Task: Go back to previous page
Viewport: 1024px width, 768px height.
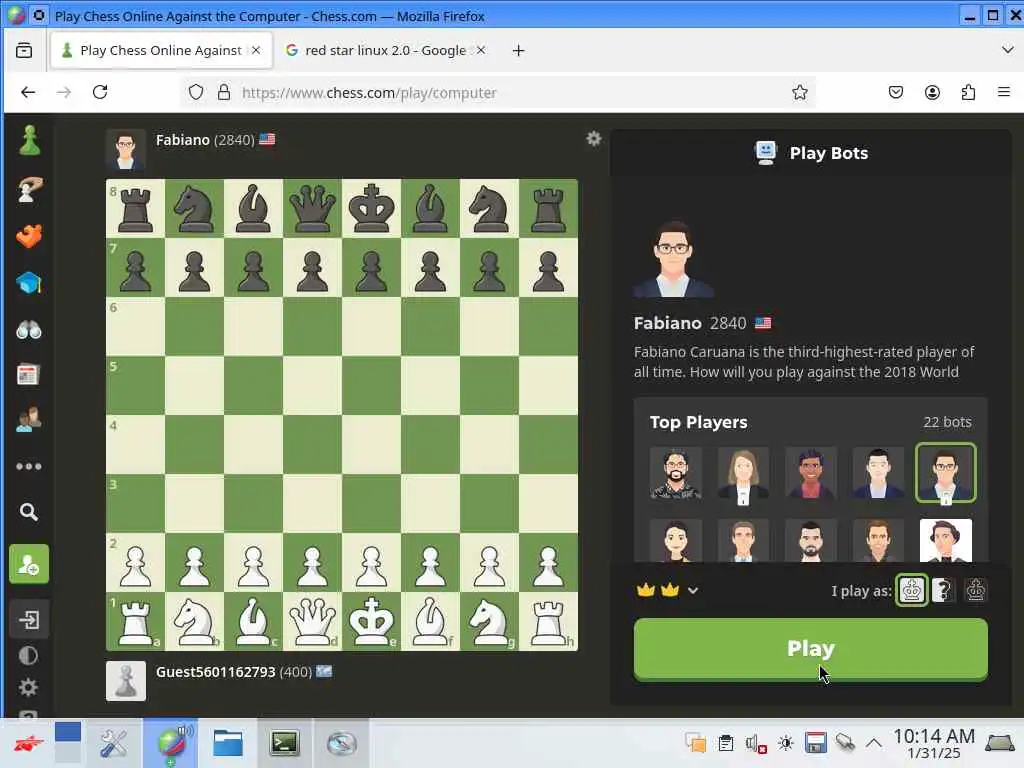Action: pos(28,92)
